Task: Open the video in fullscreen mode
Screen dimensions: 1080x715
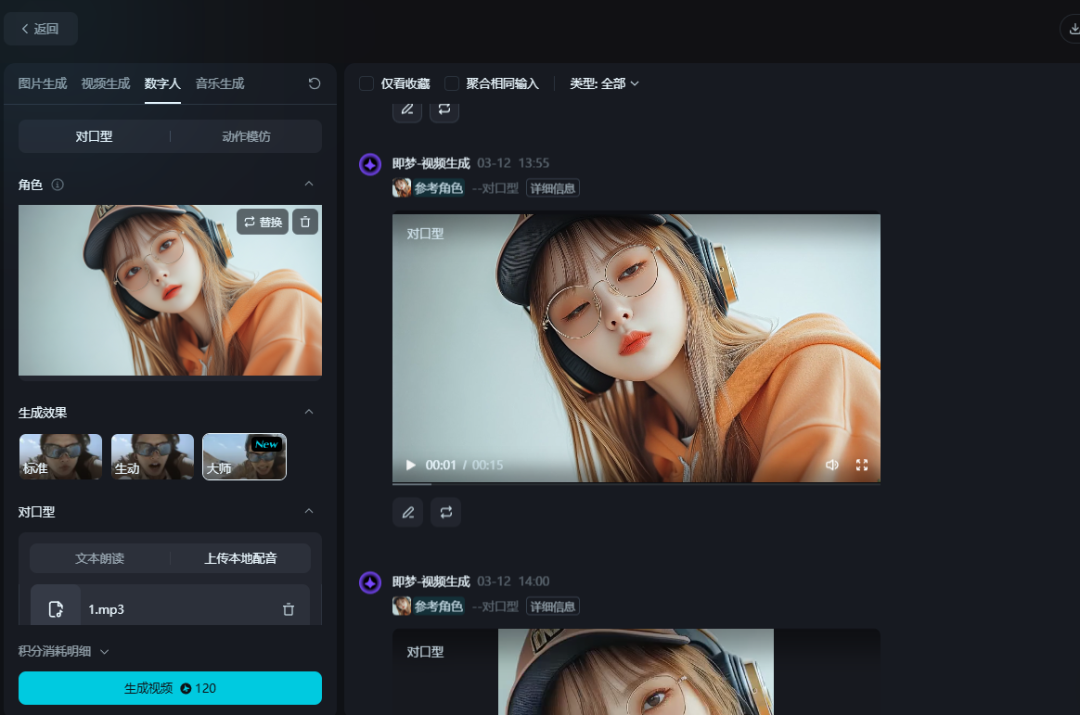Action: pyautogui.click(x=862, y=465)
